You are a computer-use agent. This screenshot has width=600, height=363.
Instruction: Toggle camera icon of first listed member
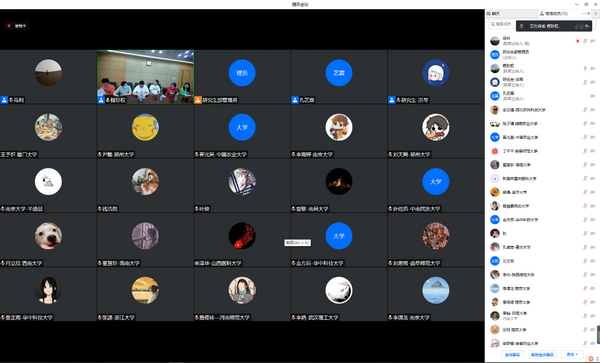click(x=593, y=41)
